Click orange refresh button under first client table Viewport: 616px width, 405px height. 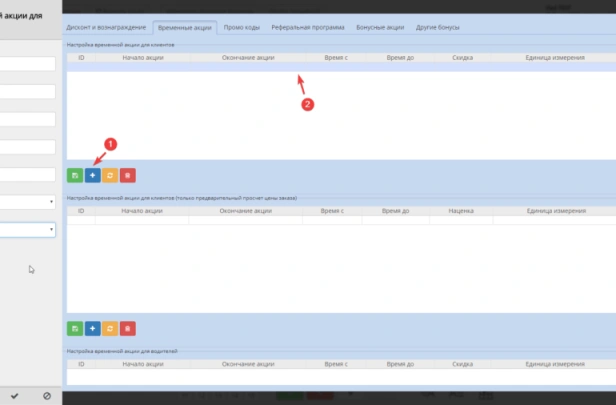[110, 175]
